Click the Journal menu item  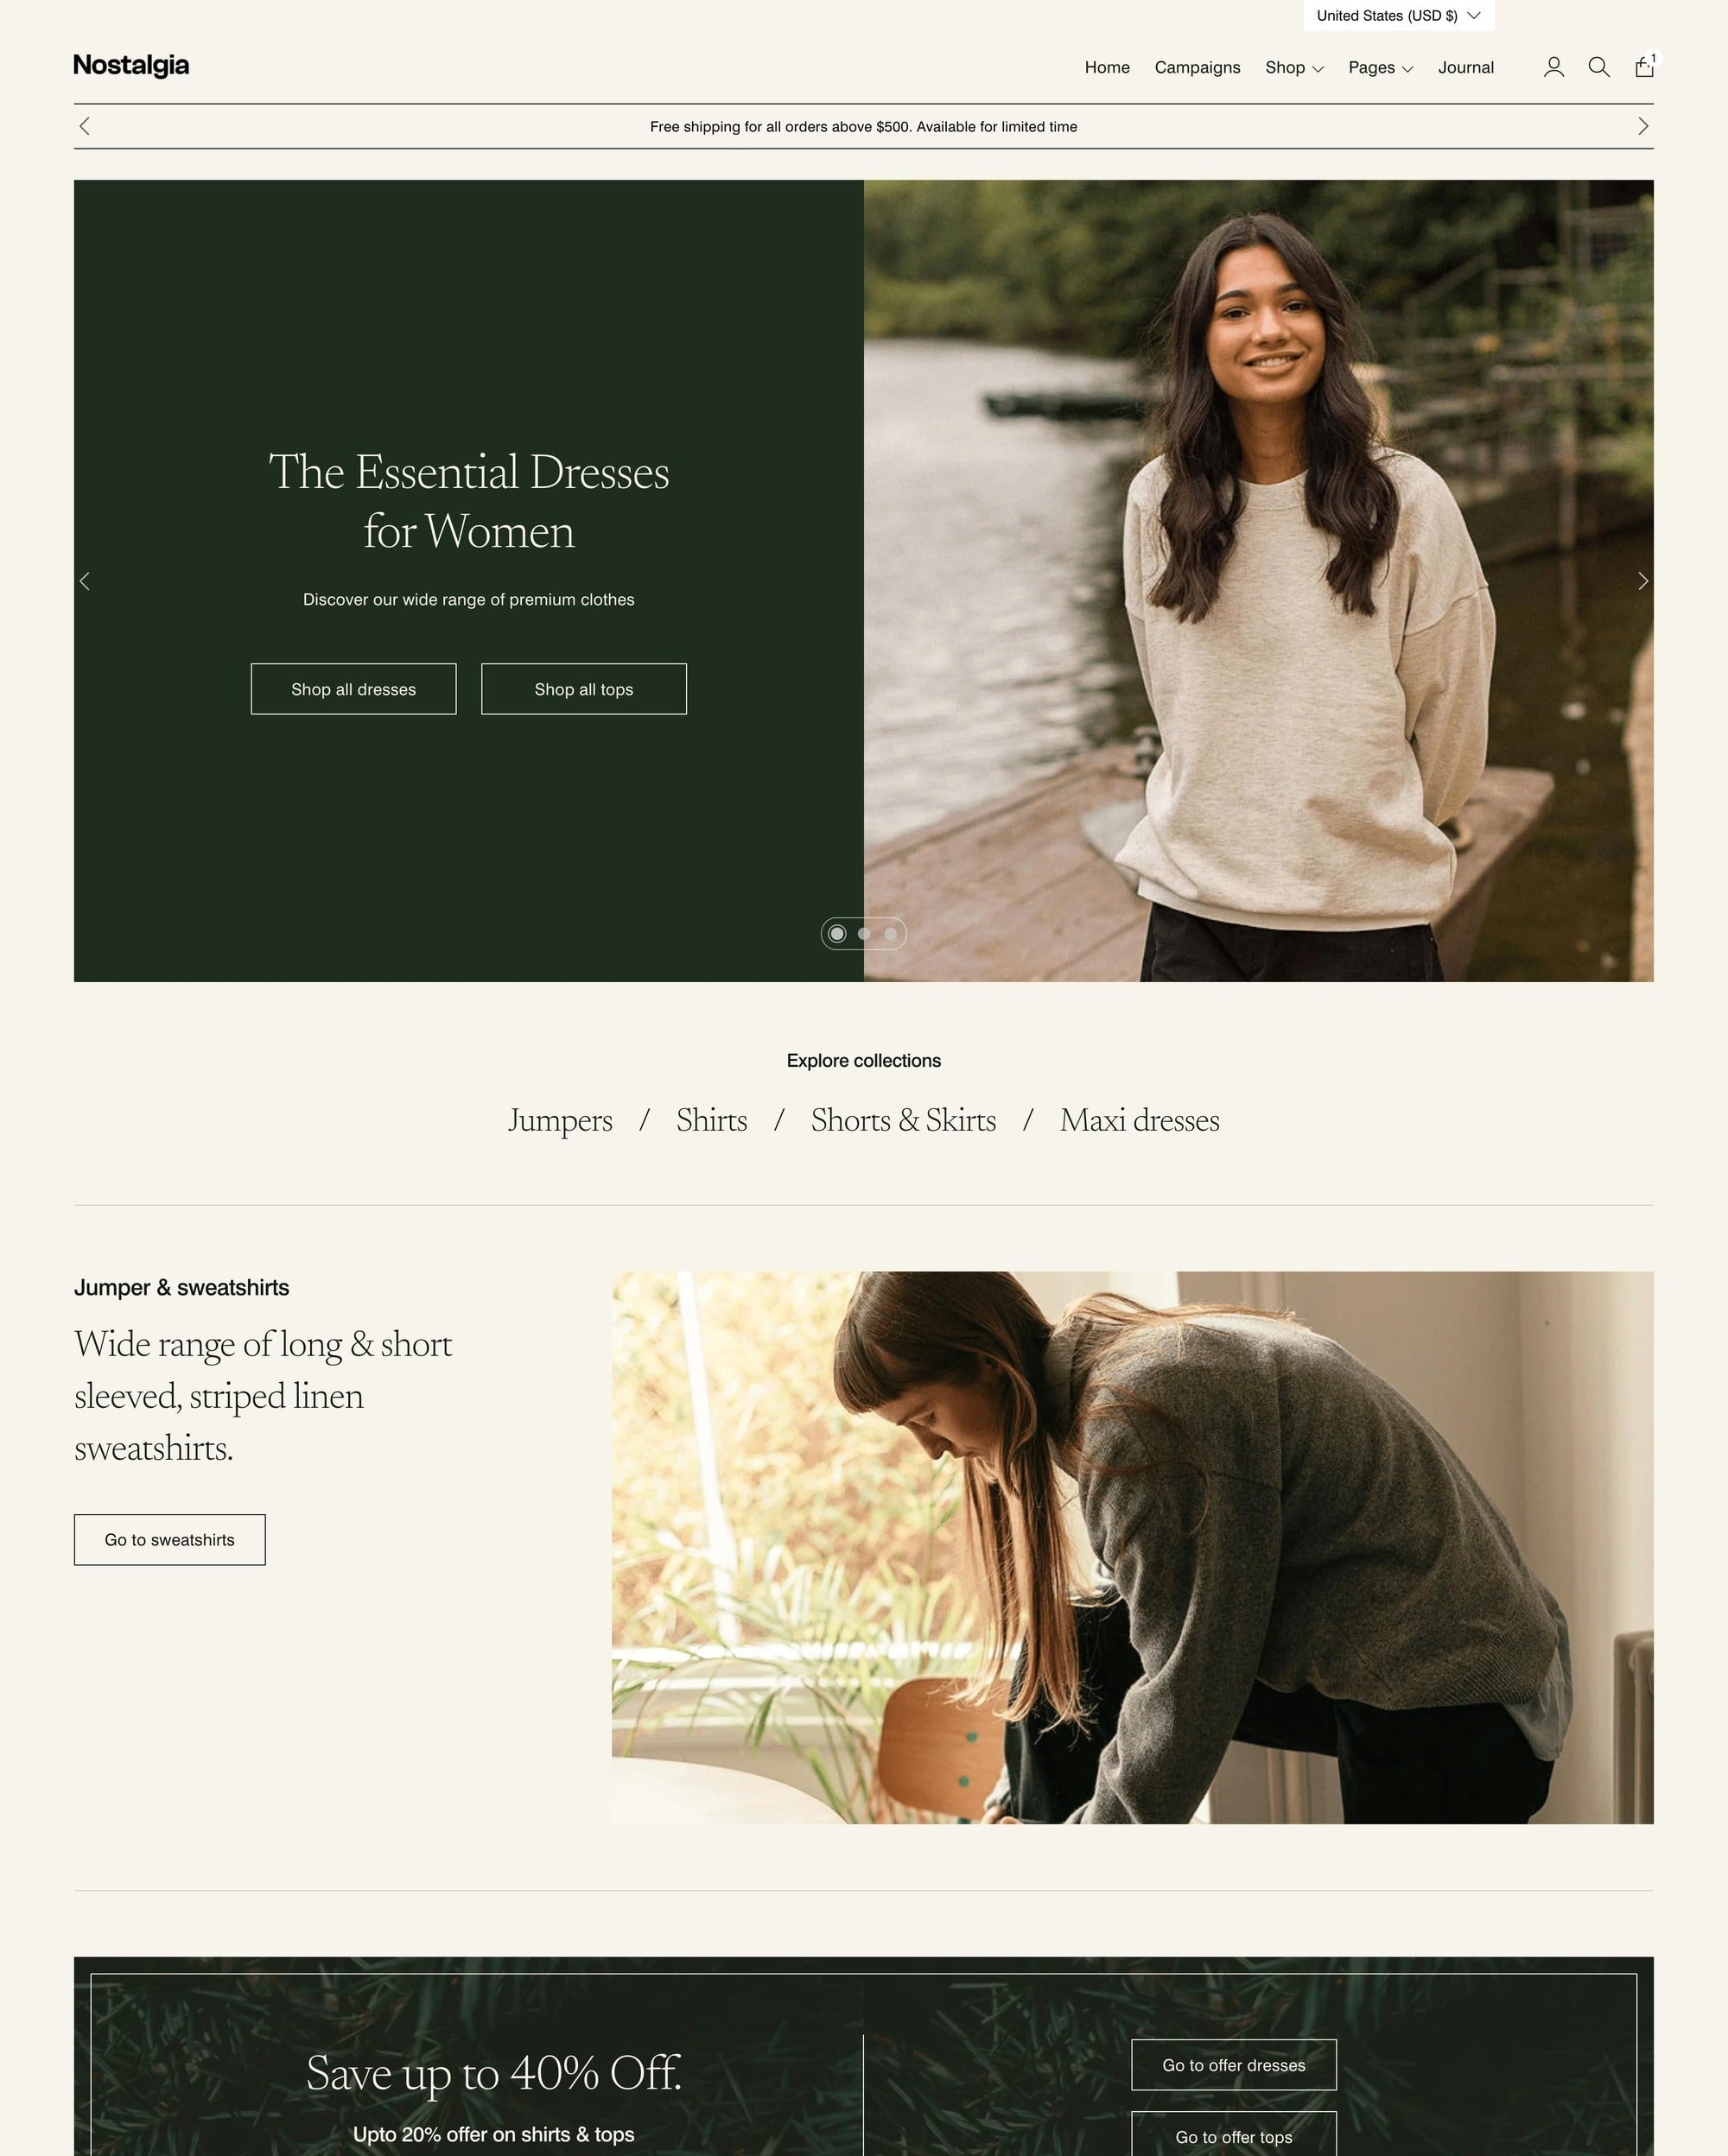[1465, 67]
